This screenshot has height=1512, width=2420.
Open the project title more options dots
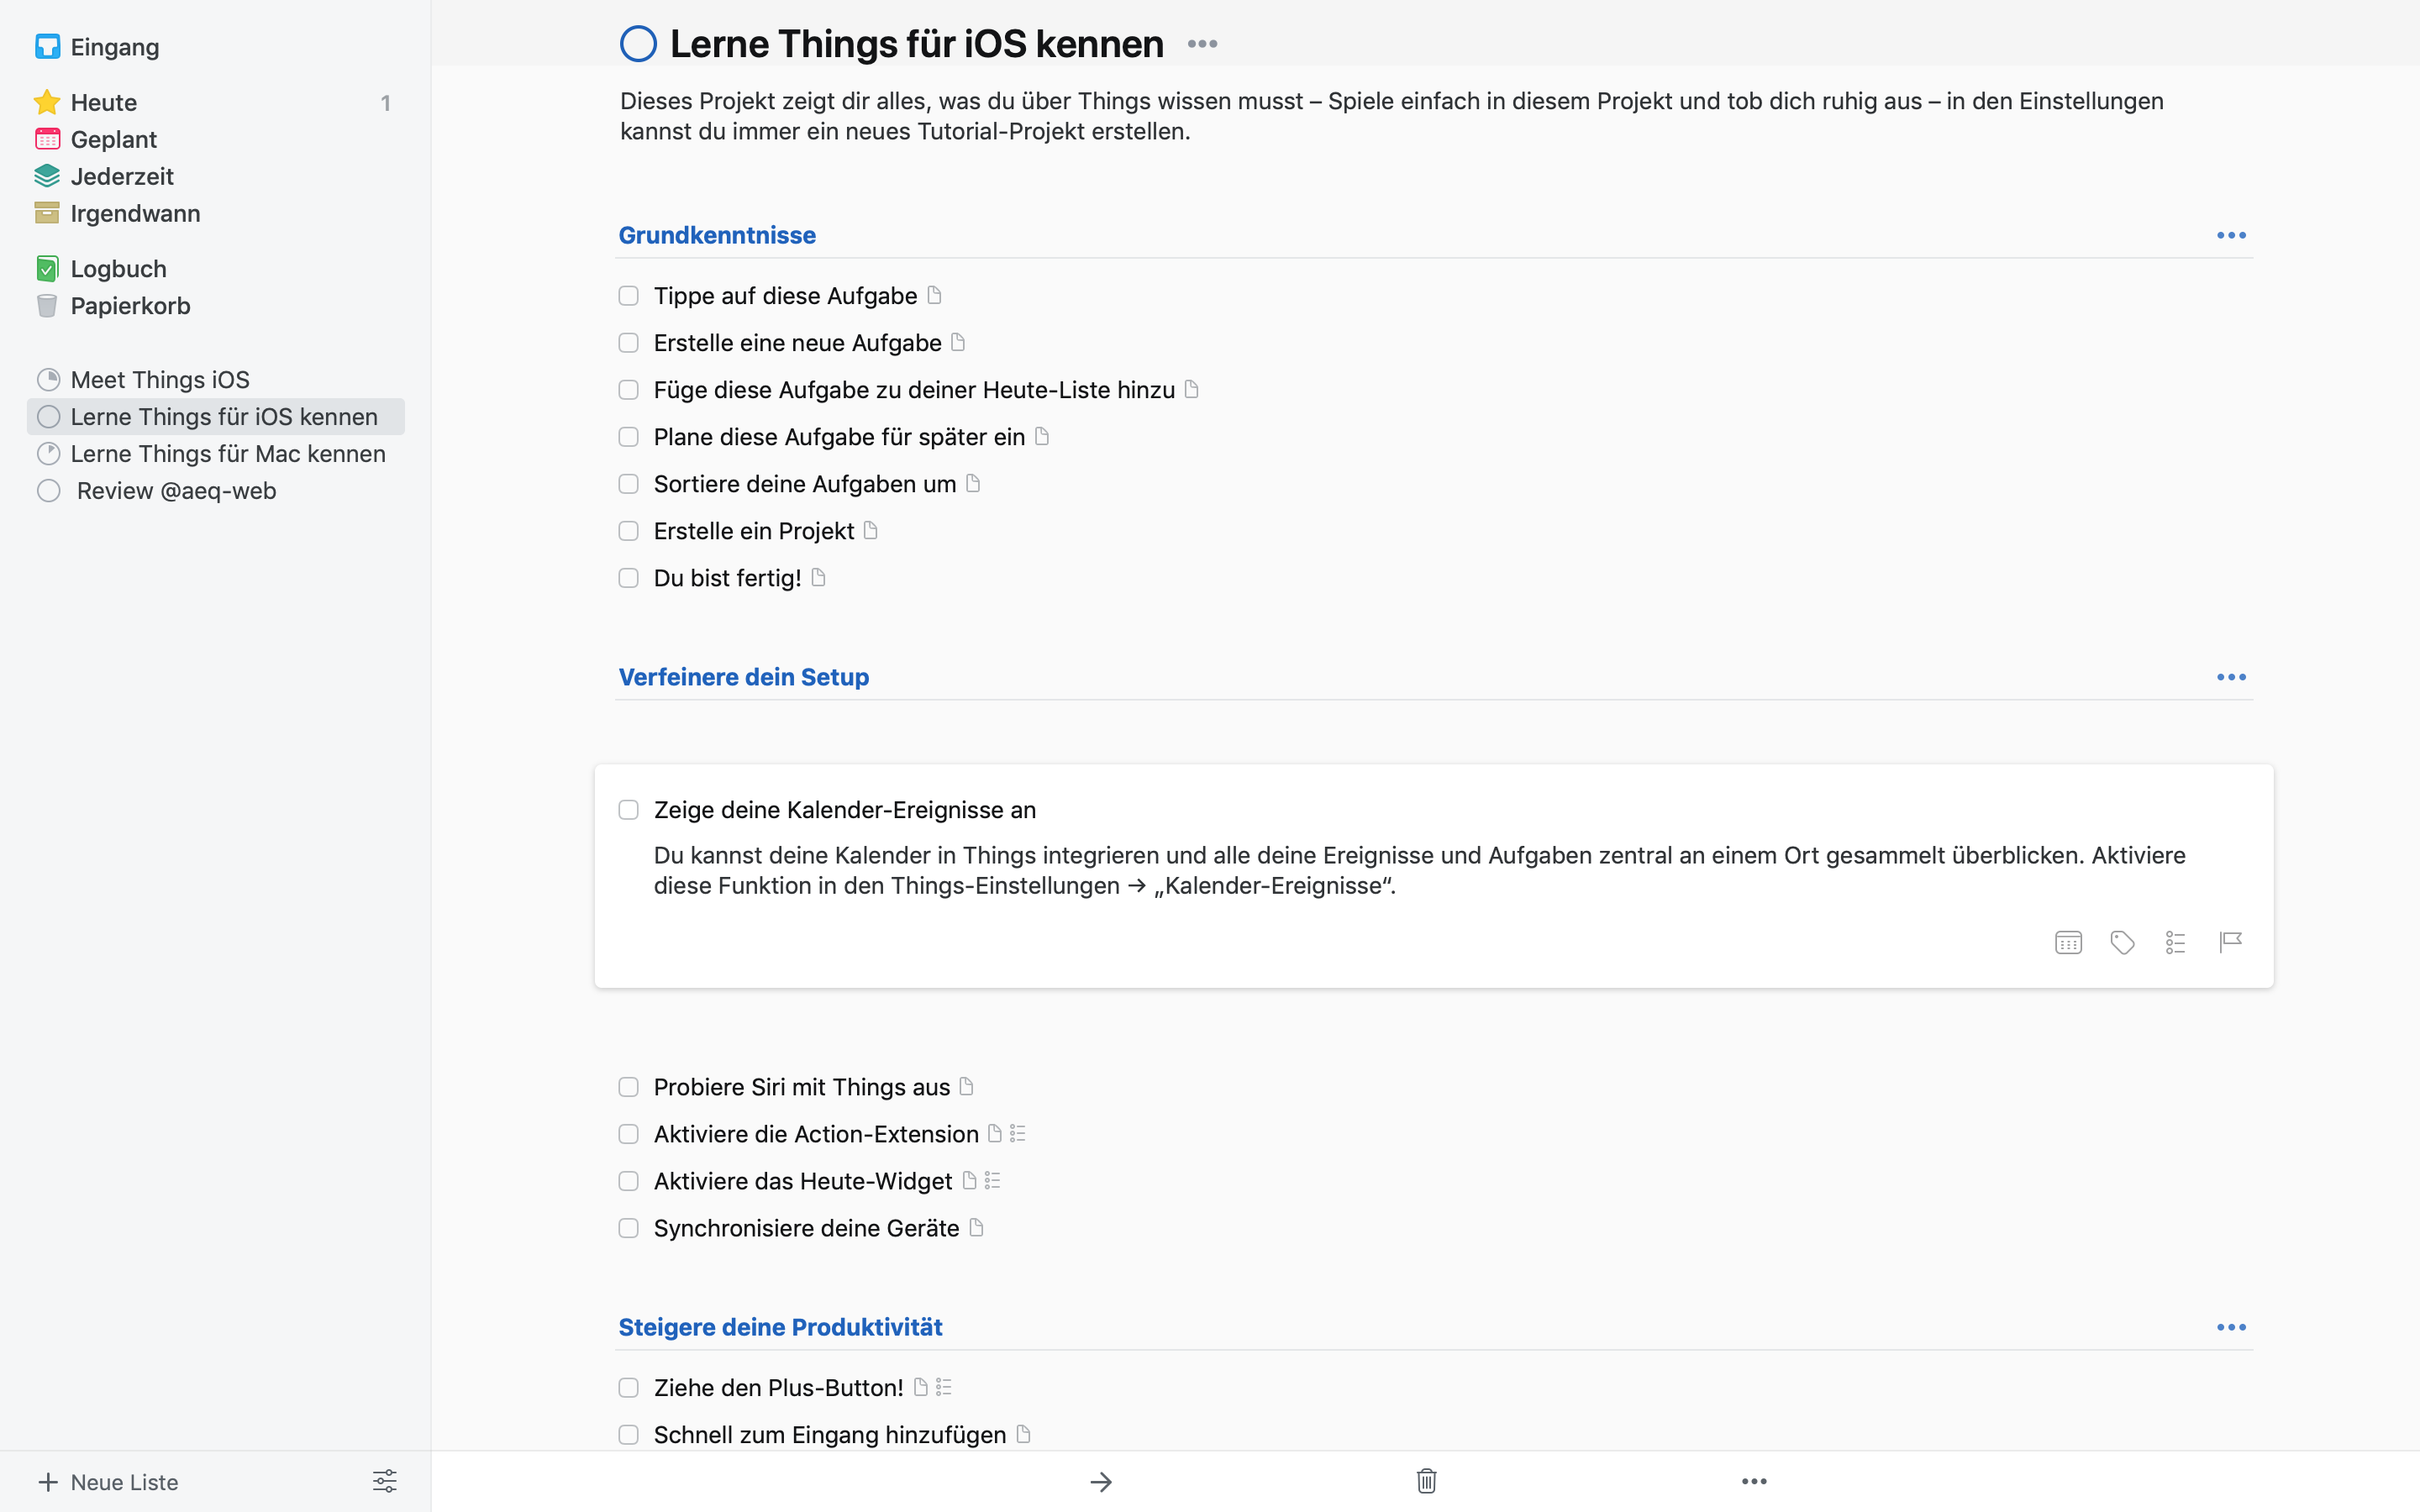(1202, 44)
